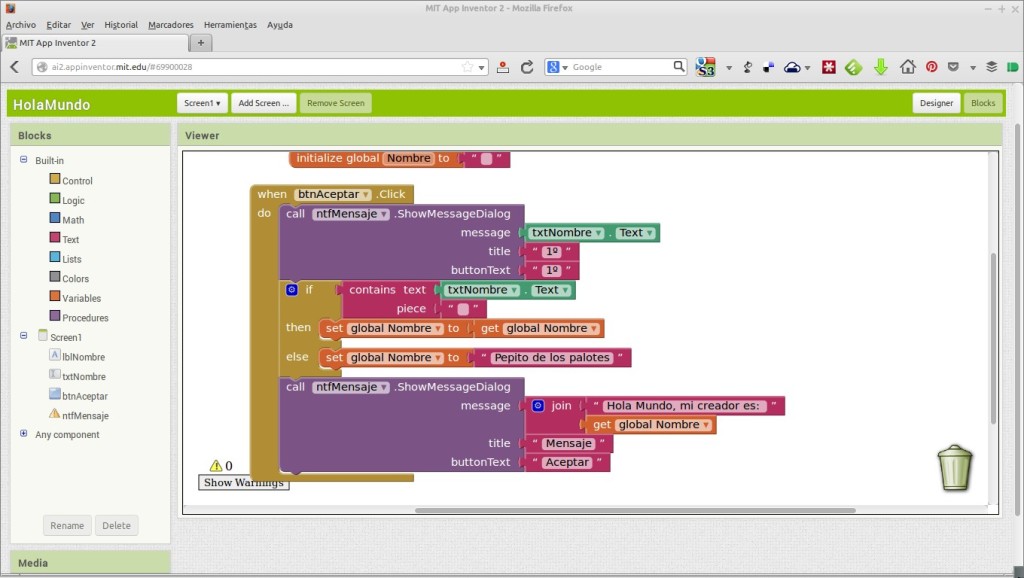This screenshot has width=1024, height=578.
Task: Open the Marcadores menu
Action: pyautogui.click(x=170, y=24)
